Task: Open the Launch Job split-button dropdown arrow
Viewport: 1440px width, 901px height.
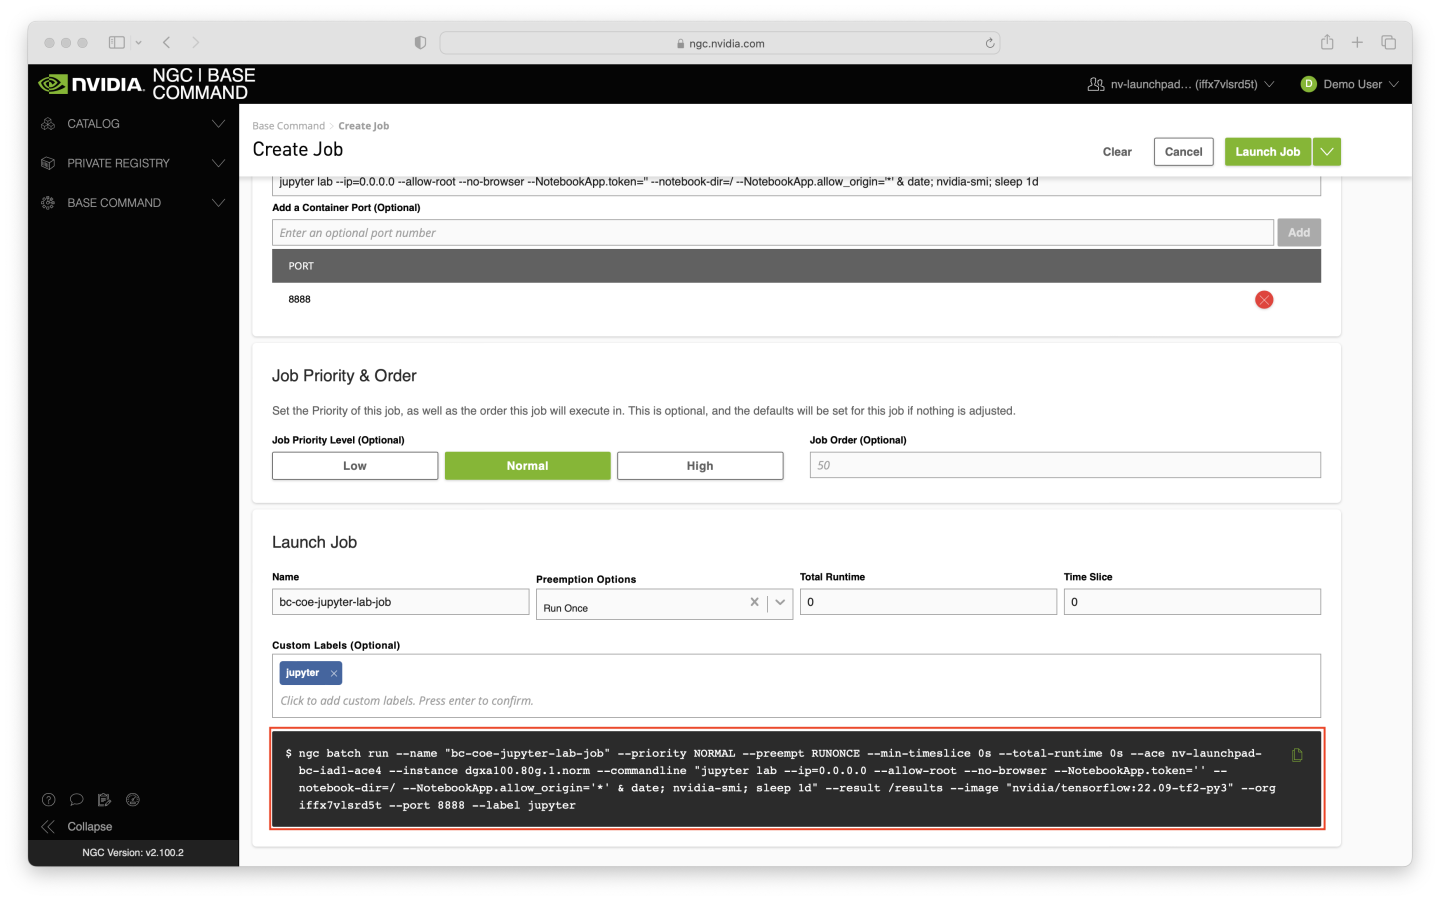Action: pyautogui.click(x=1327, y=152)
